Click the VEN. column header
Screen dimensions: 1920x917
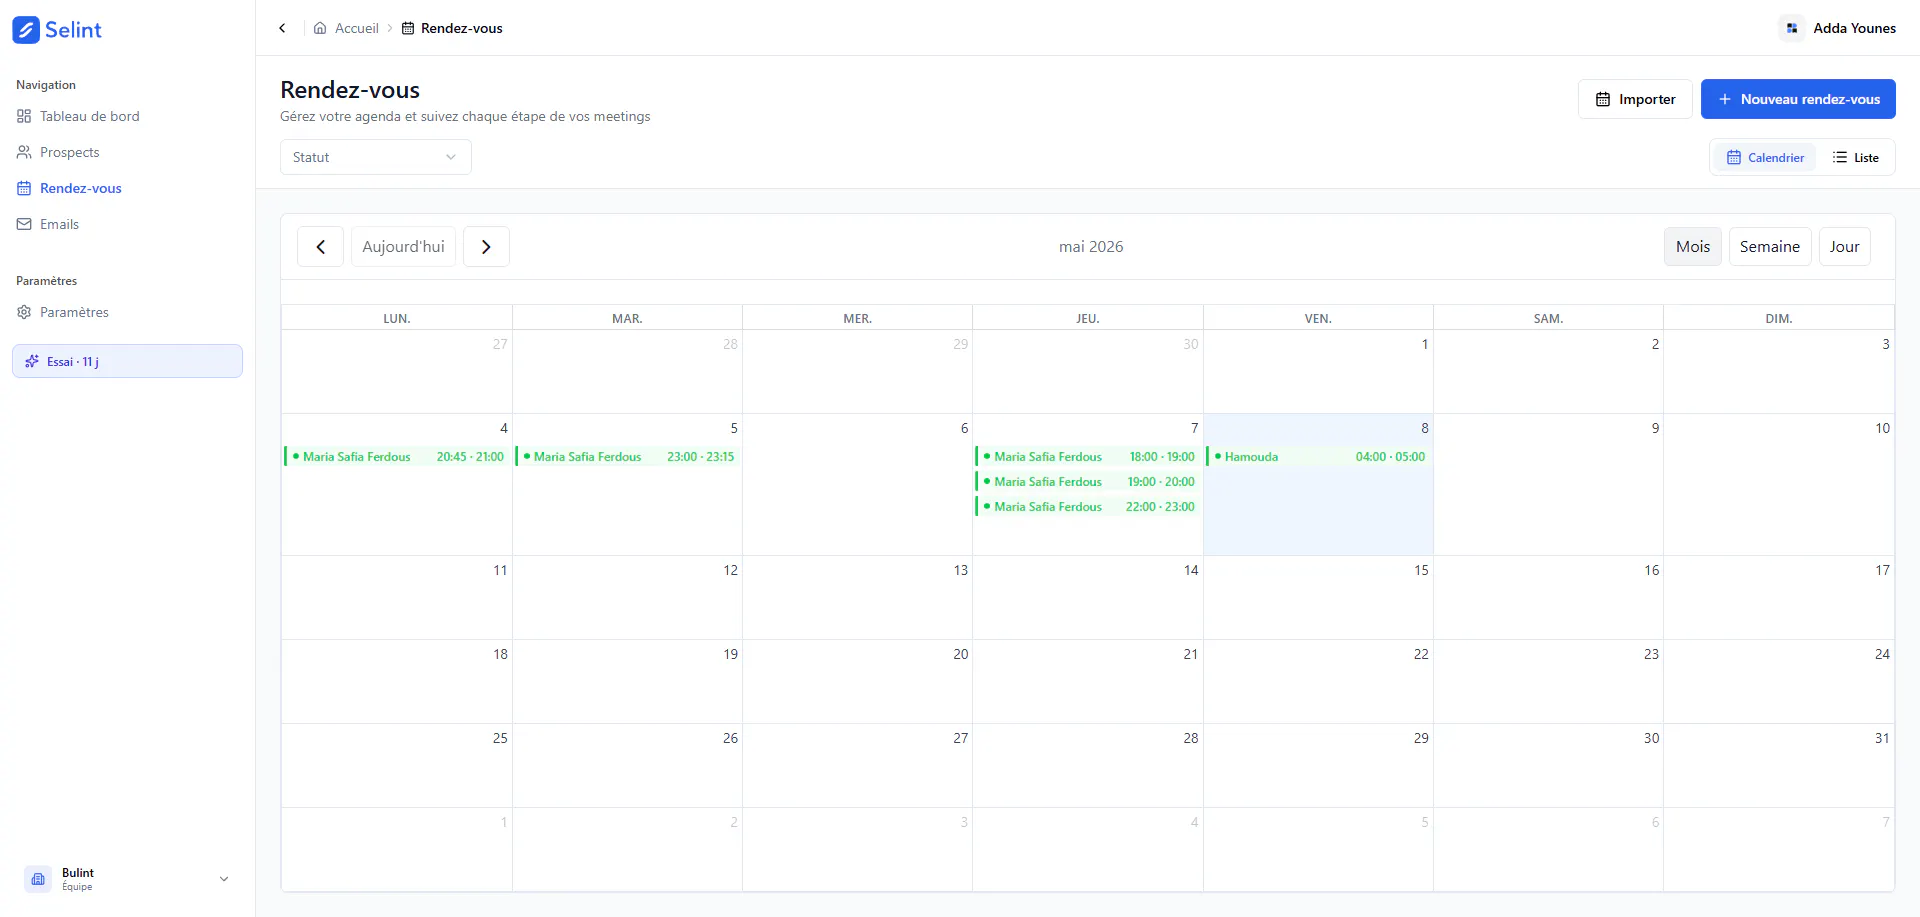point(1318,318)
